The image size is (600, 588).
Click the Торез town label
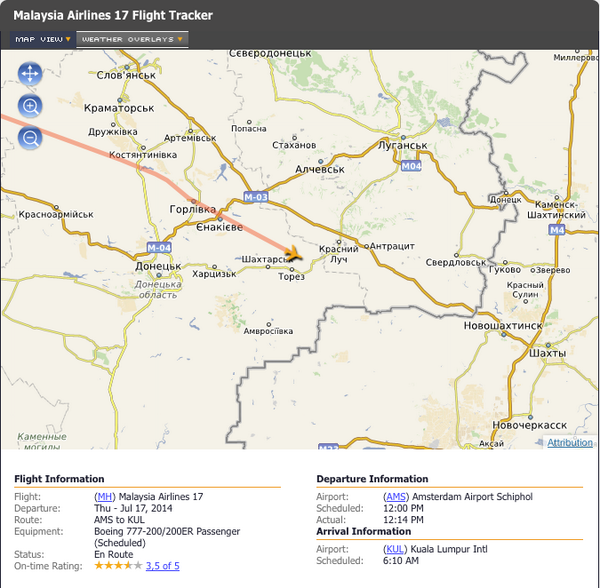(x=291, y=277)
